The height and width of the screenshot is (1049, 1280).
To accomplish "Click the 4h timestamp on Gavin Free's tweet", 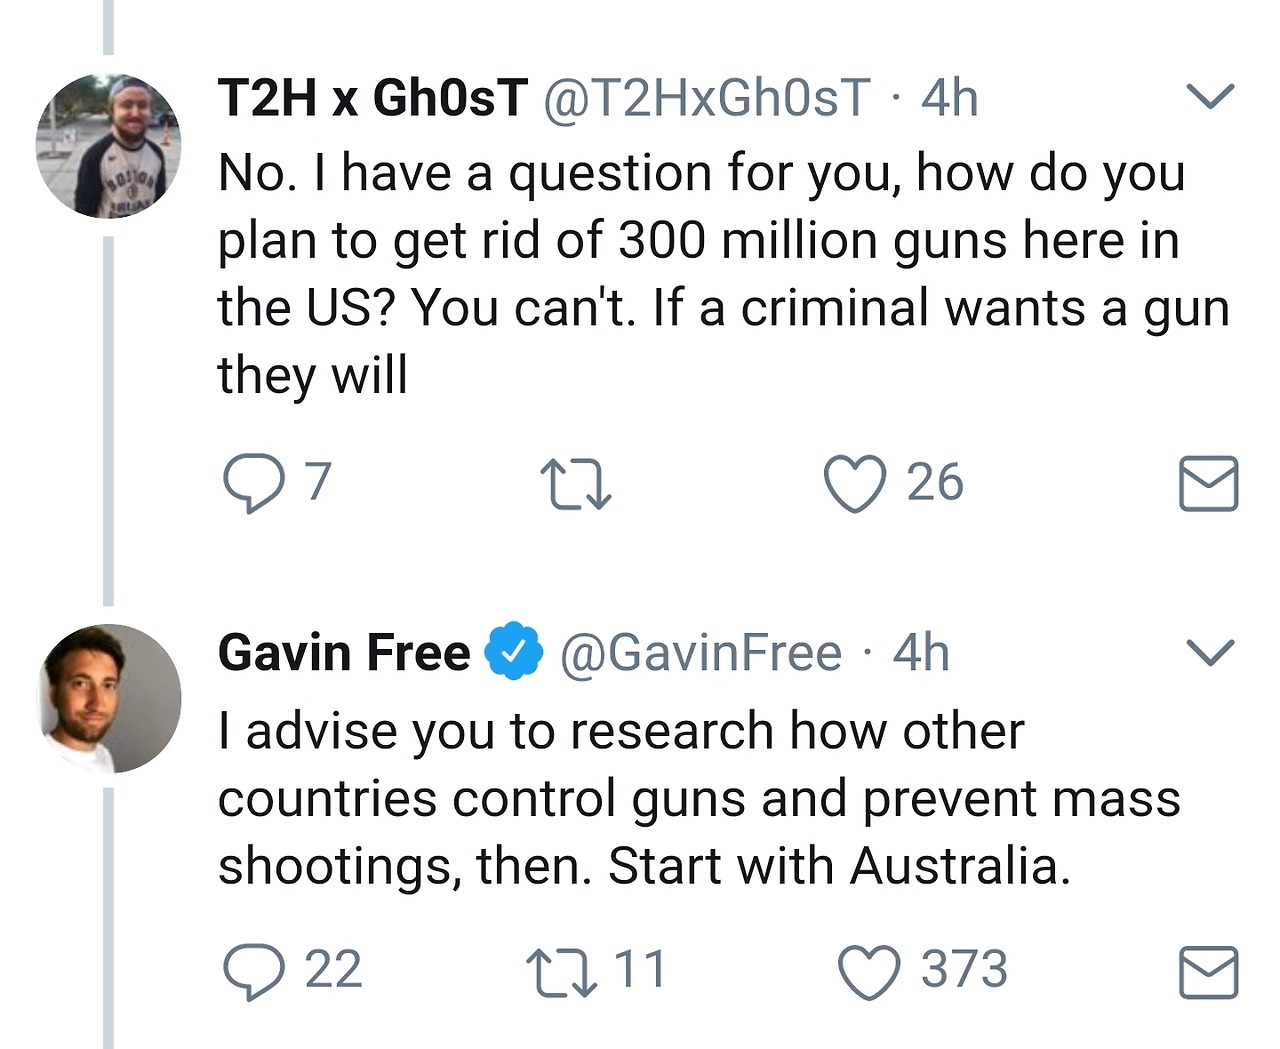I will click(x=921, y=653).
